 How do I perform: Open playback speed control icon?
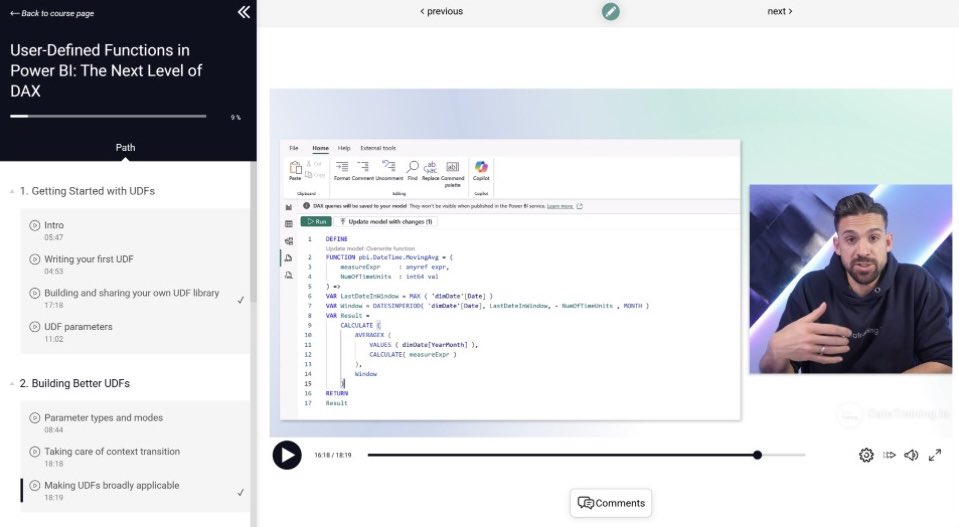889,455
